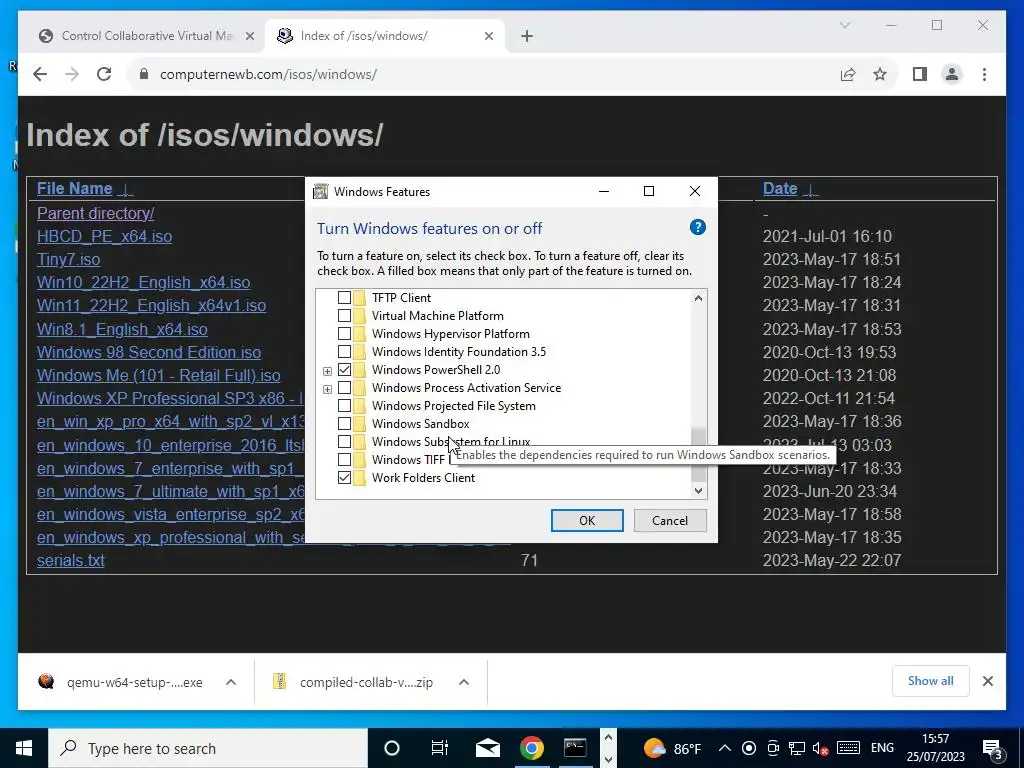Check Windows Identity Foundation 3.5 box
1024x768 pixels.
coord(344,351)
